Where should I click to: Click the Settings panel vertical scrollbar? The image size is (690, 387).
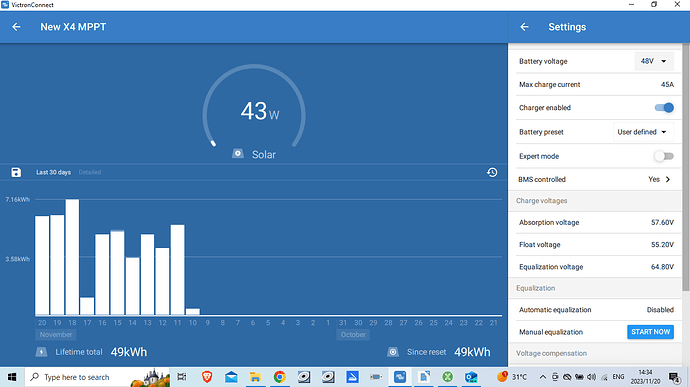(x=686, y=167)
